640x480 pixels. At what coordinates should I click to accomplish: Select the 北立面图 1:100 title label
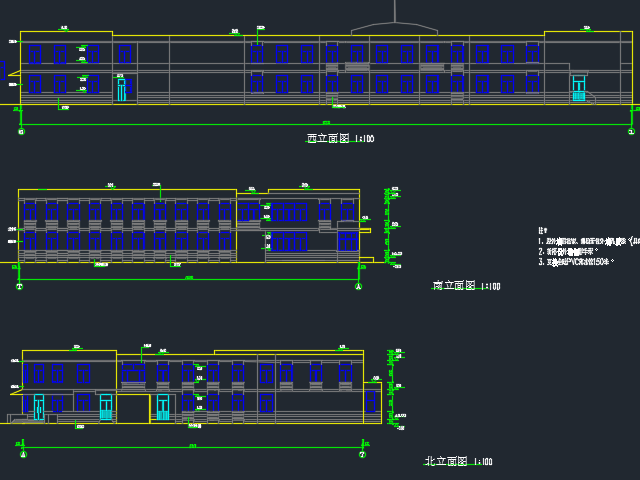pos(458,461)
